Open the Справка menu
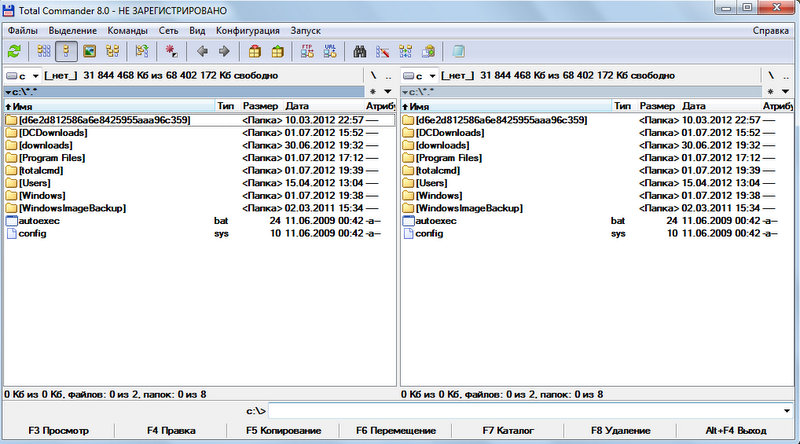 (x=770, y=31)
